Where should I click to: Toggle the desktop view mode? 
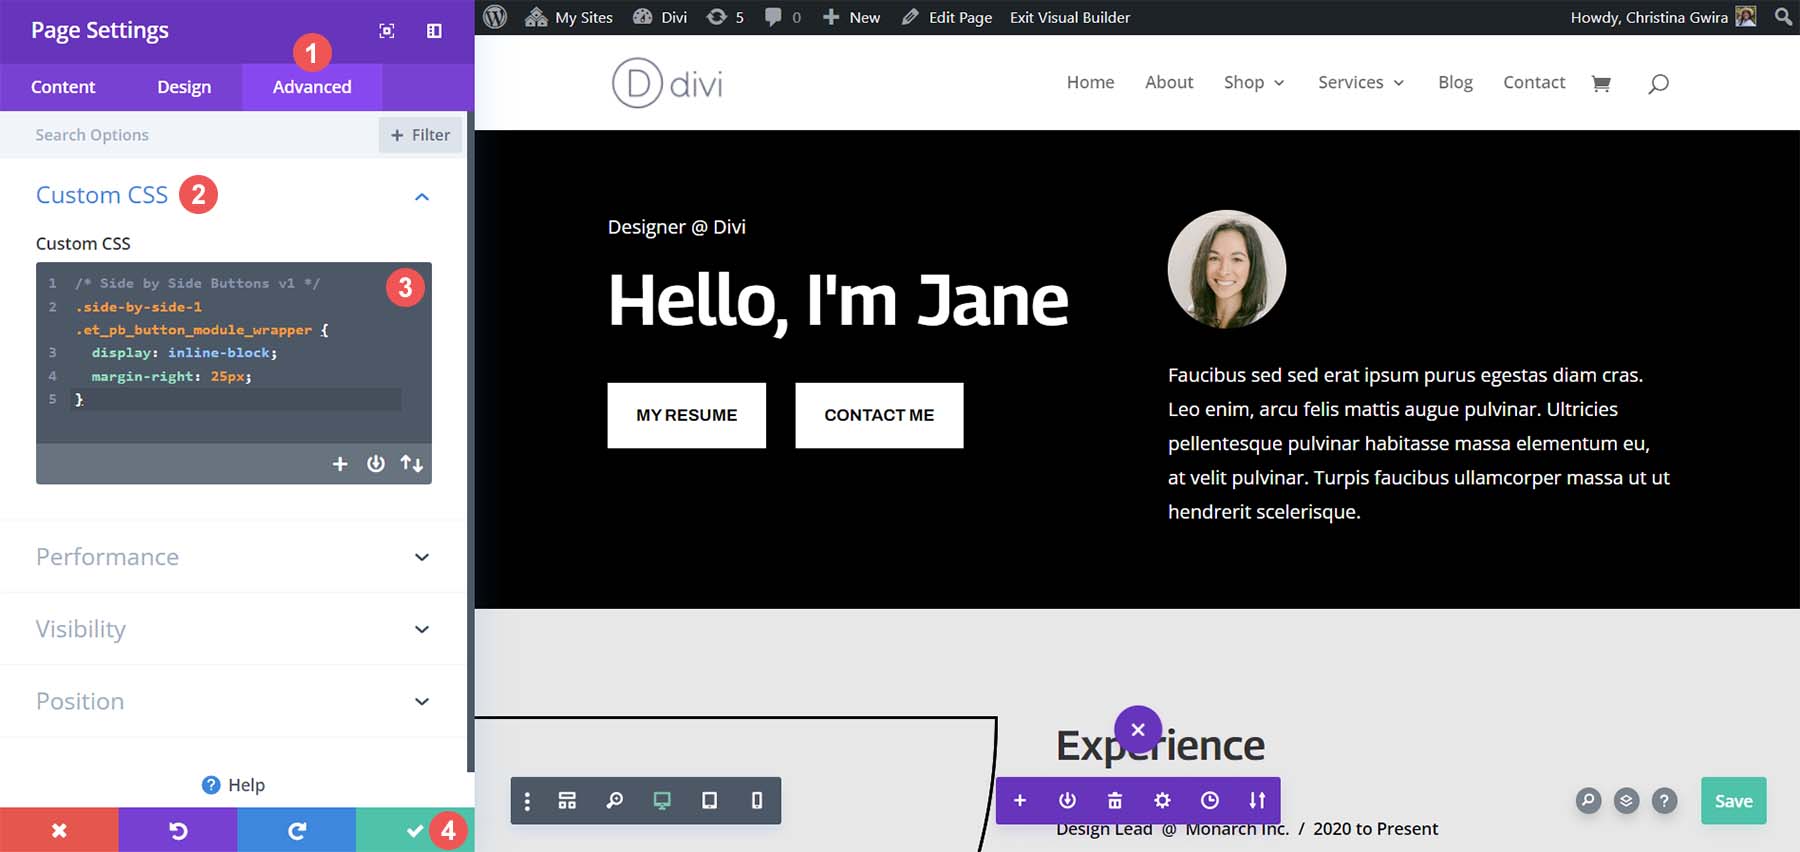662,801
